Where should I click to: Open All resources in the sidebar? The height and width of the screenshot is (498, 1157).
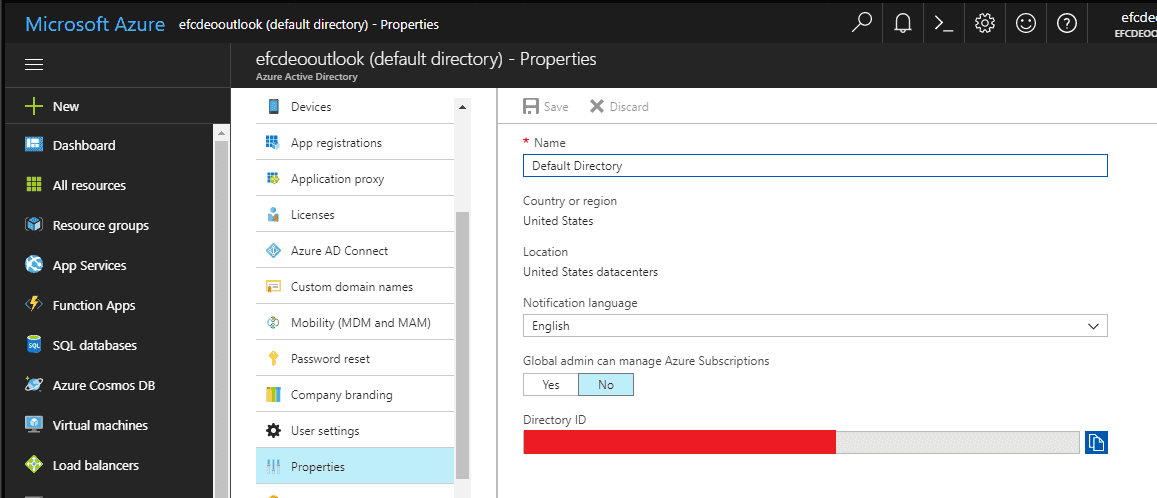(x=89, y=185)
